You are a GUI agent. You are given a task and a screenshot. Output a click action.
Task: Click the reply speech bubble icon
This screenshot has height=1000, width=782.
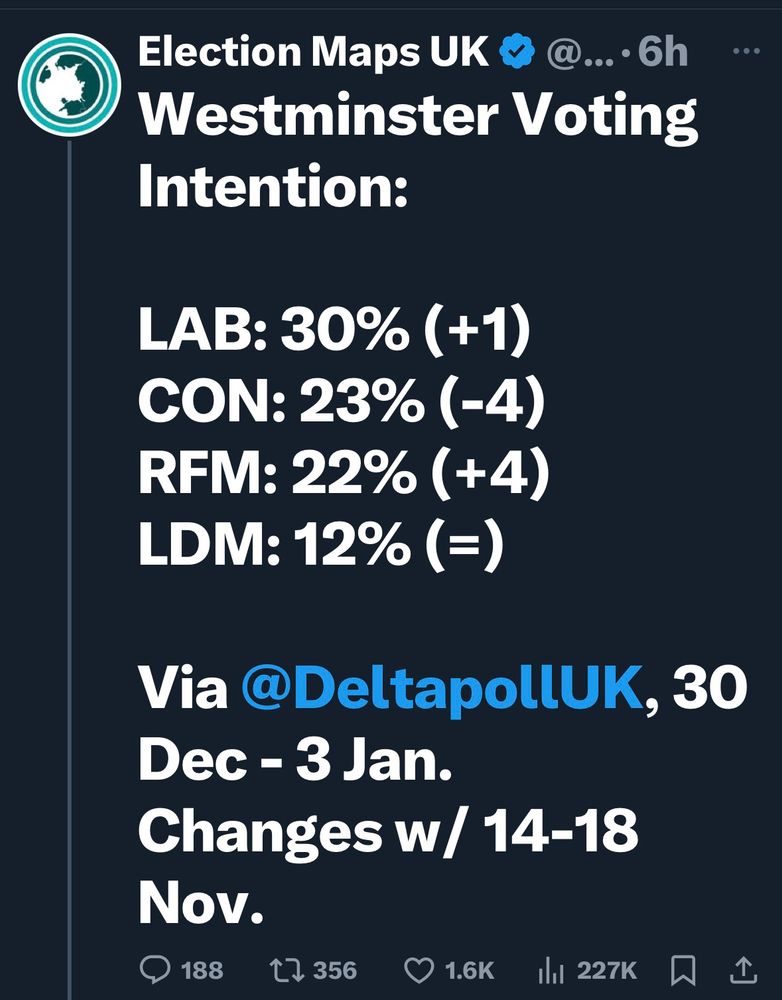pos(154,969)
